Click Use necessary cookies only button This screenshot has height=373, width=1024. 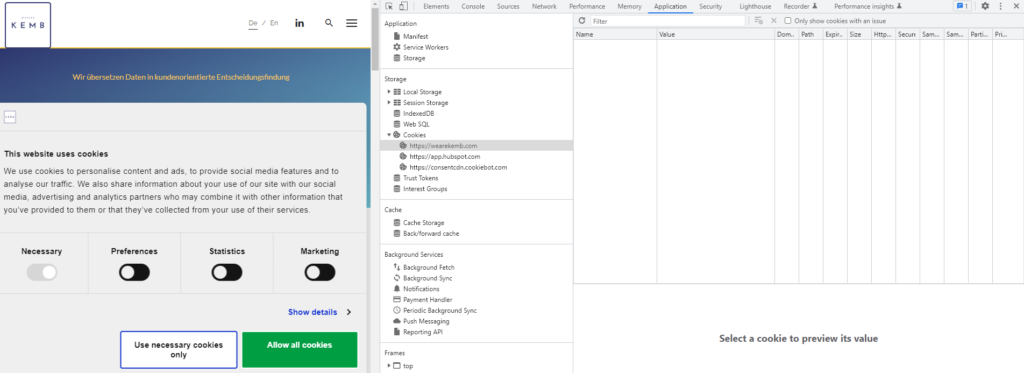coord(178,349)
